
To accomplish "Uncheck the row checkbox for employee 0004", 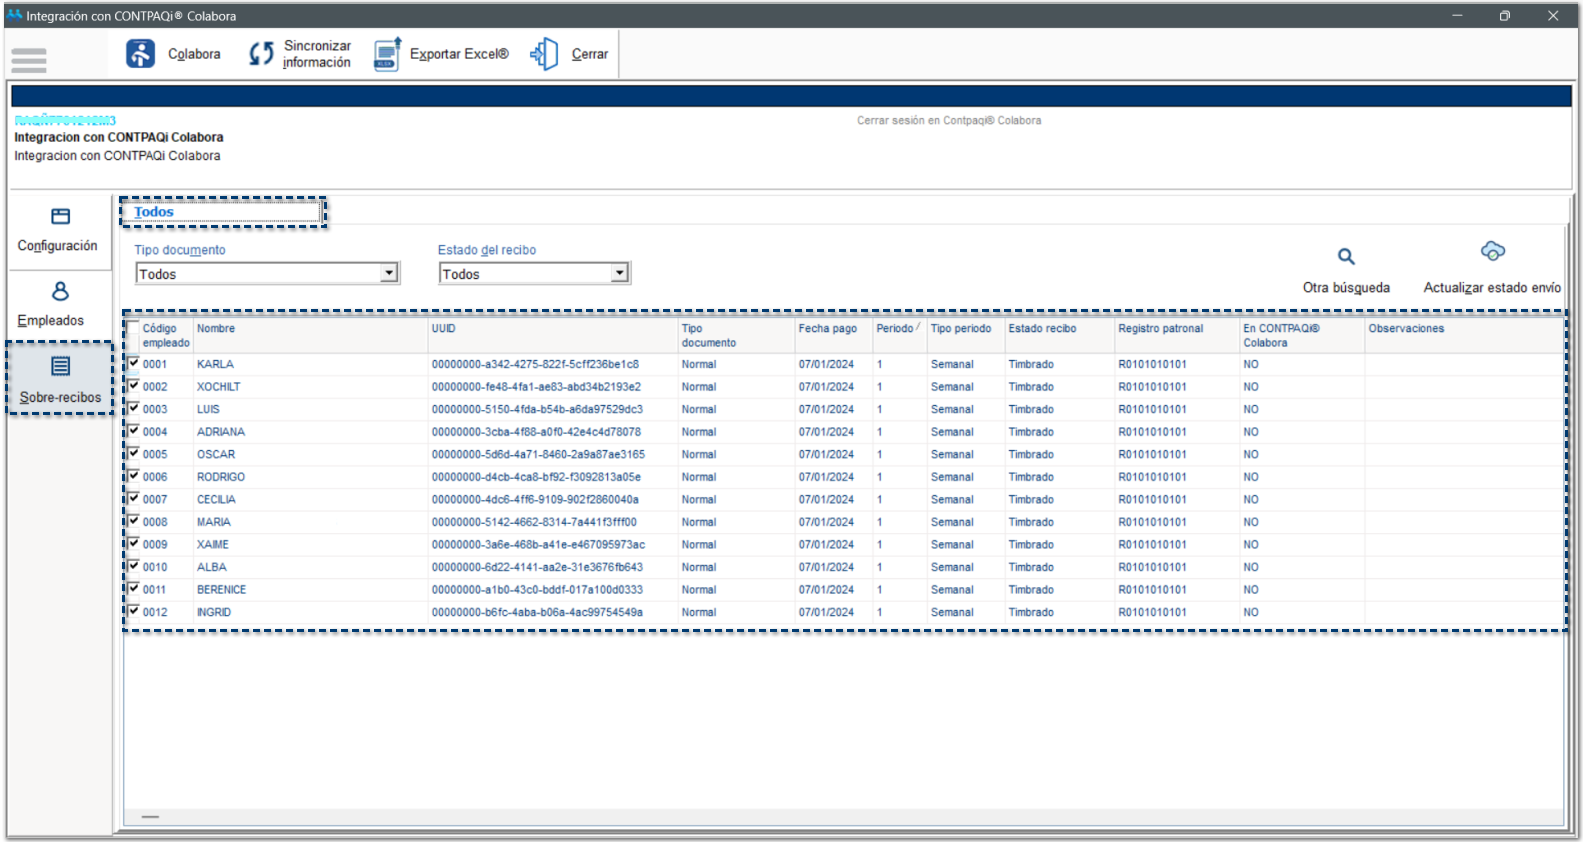I will click(133, 431).
